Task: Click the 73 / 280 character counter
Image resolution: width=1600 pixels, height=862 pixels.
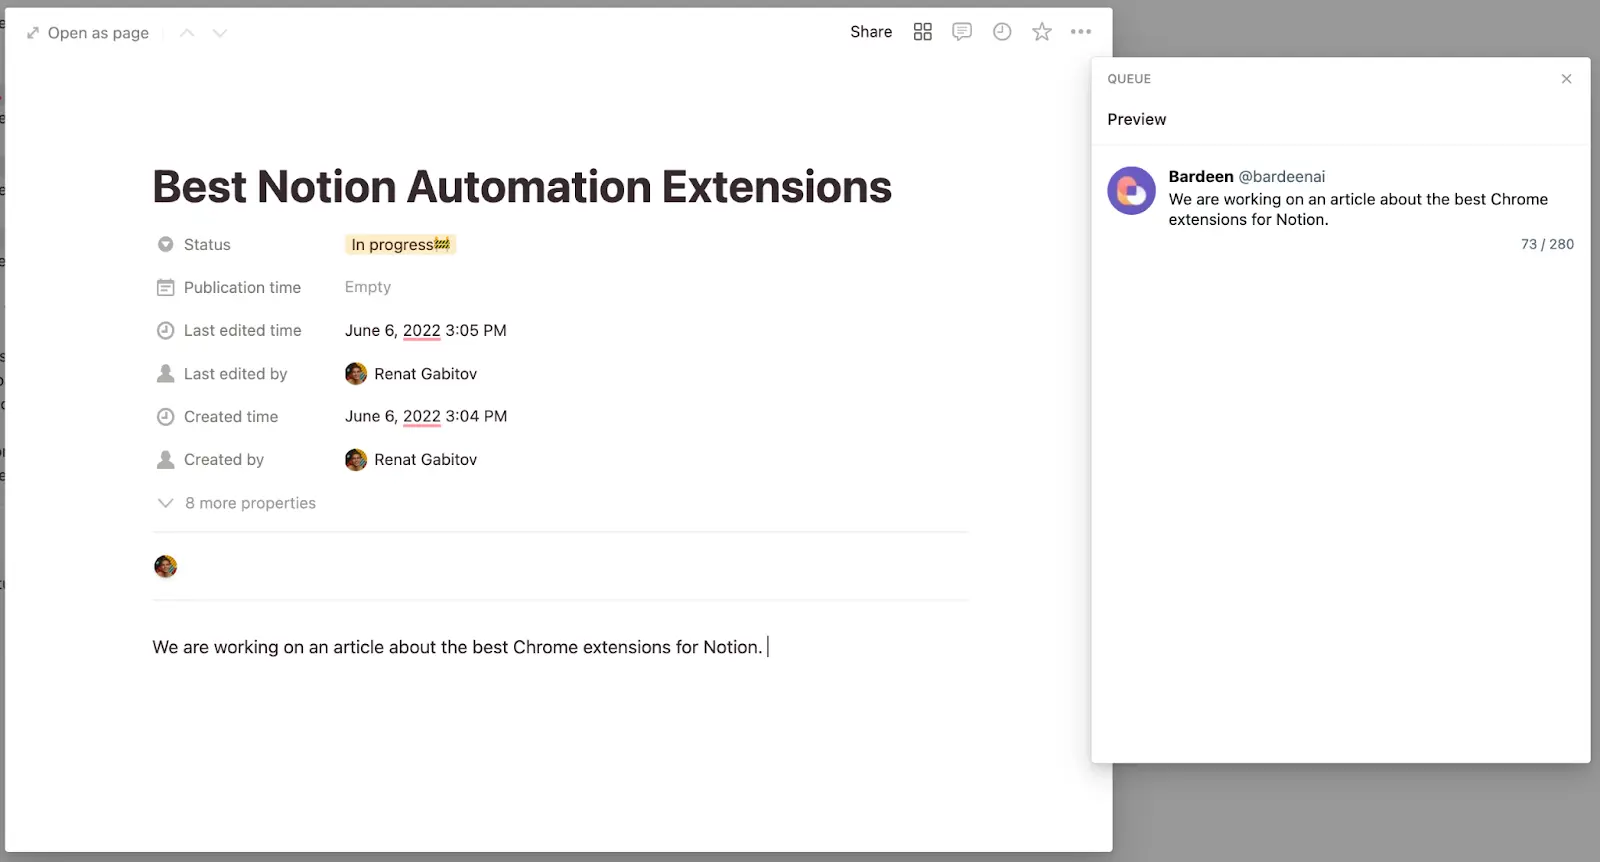Action: (x=1547, y=244)
